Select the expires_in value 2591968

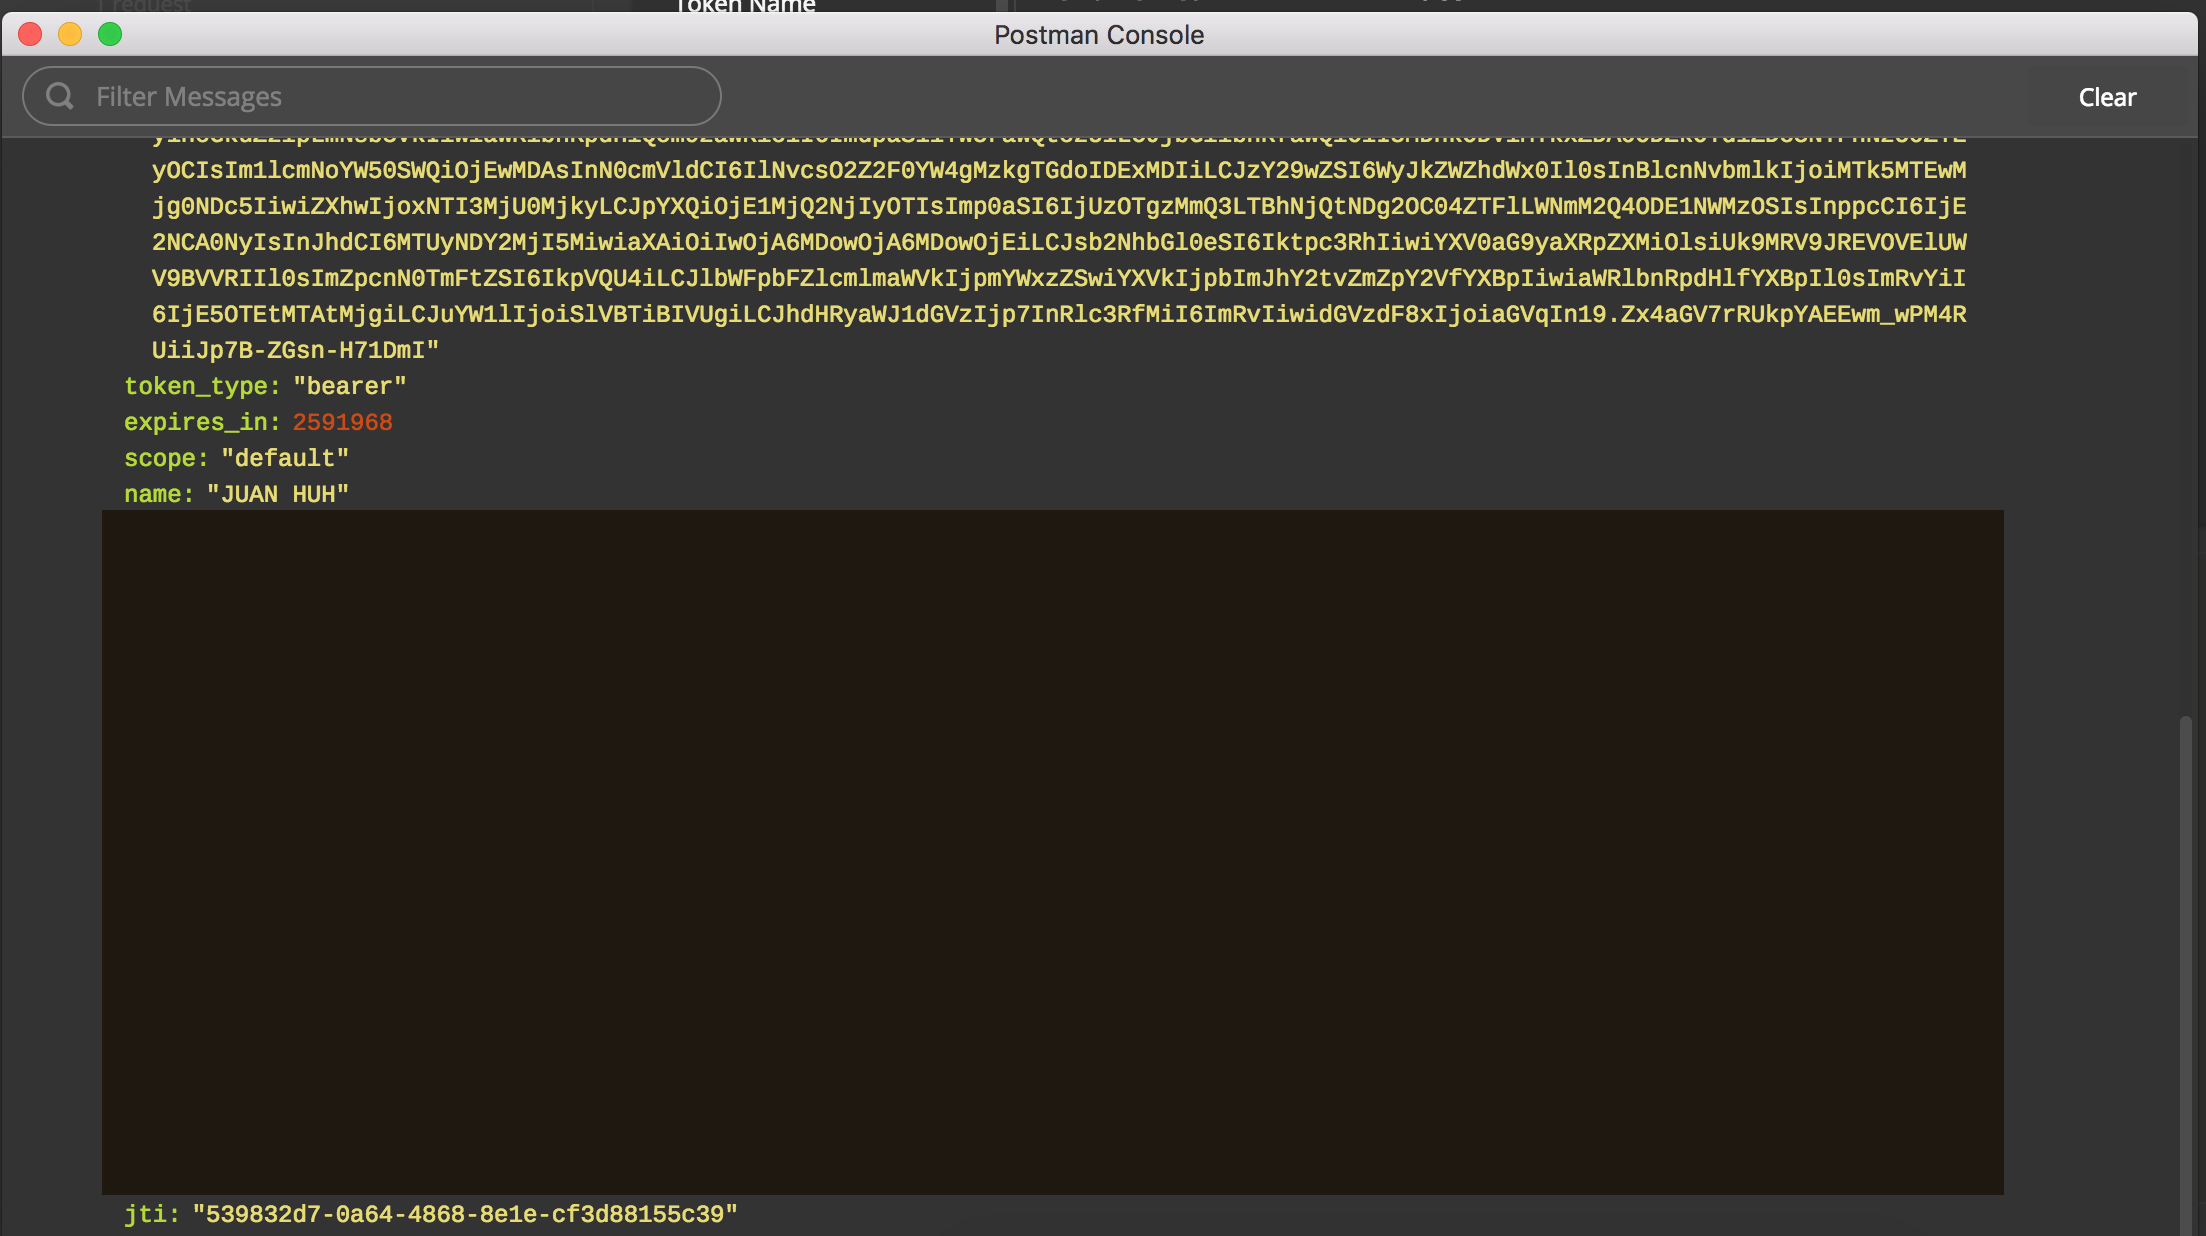point(342,421)
